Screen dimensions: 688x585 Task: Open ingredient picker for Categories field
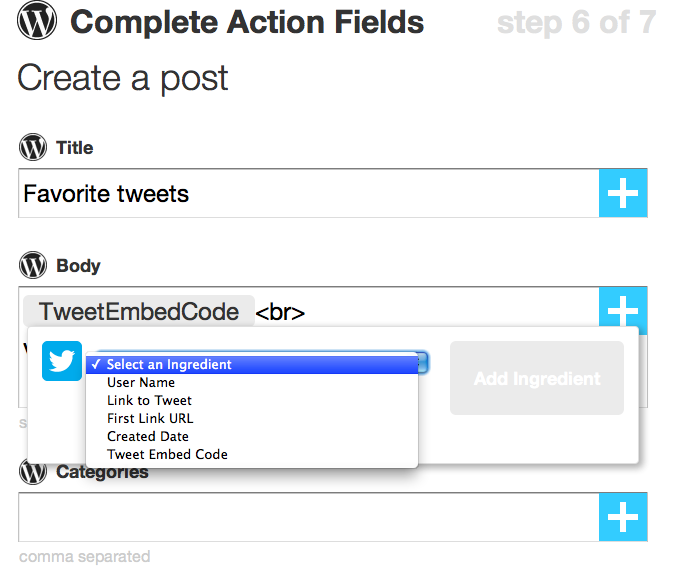623,517
